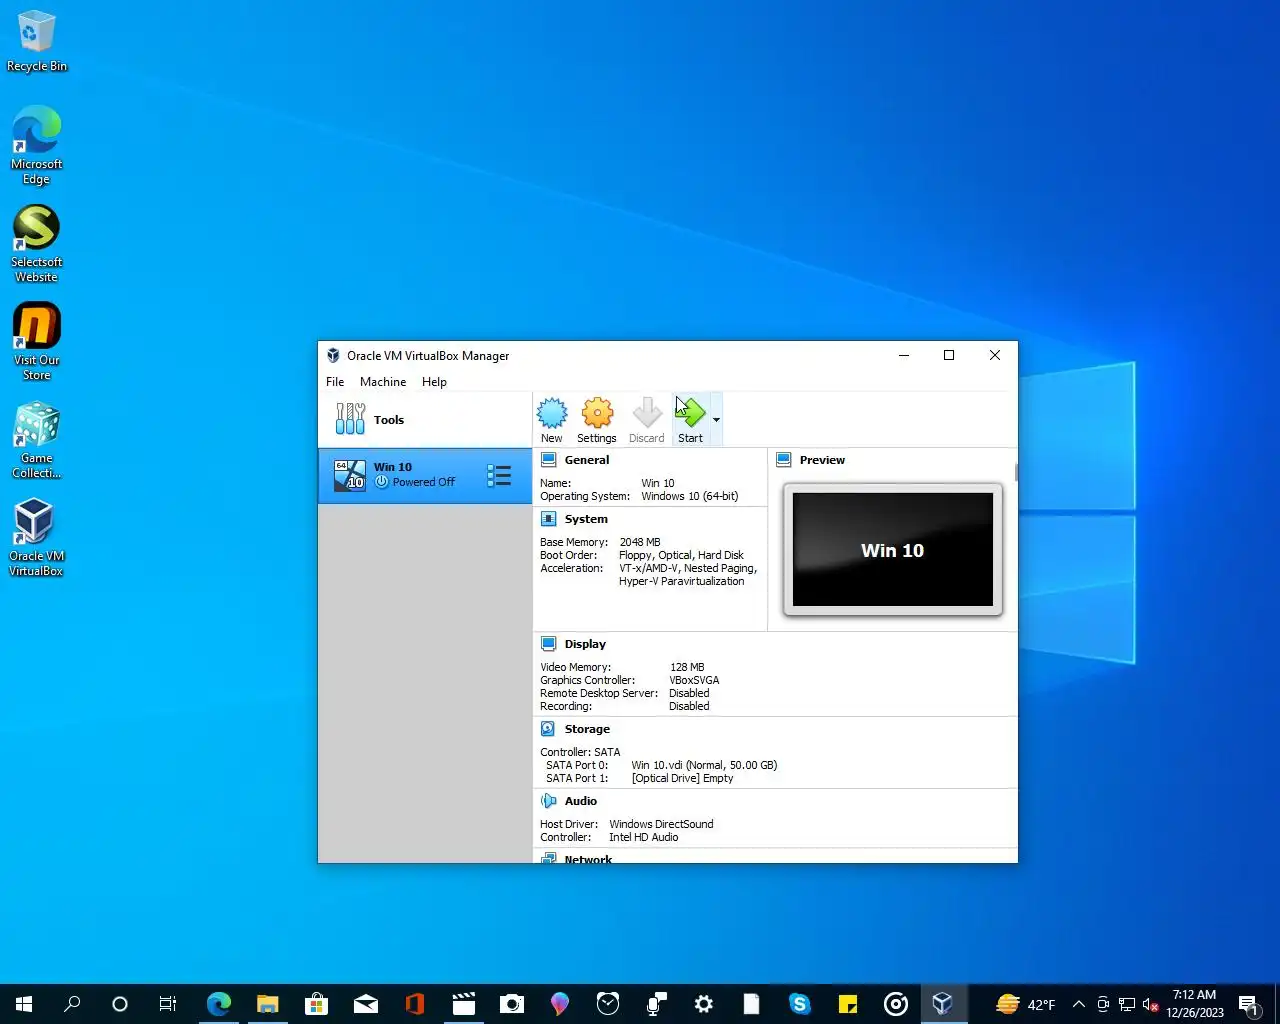Open the Help menu
This screenshot has width=1280, height=1024.
pyautogui.click(x=434, y=382)
